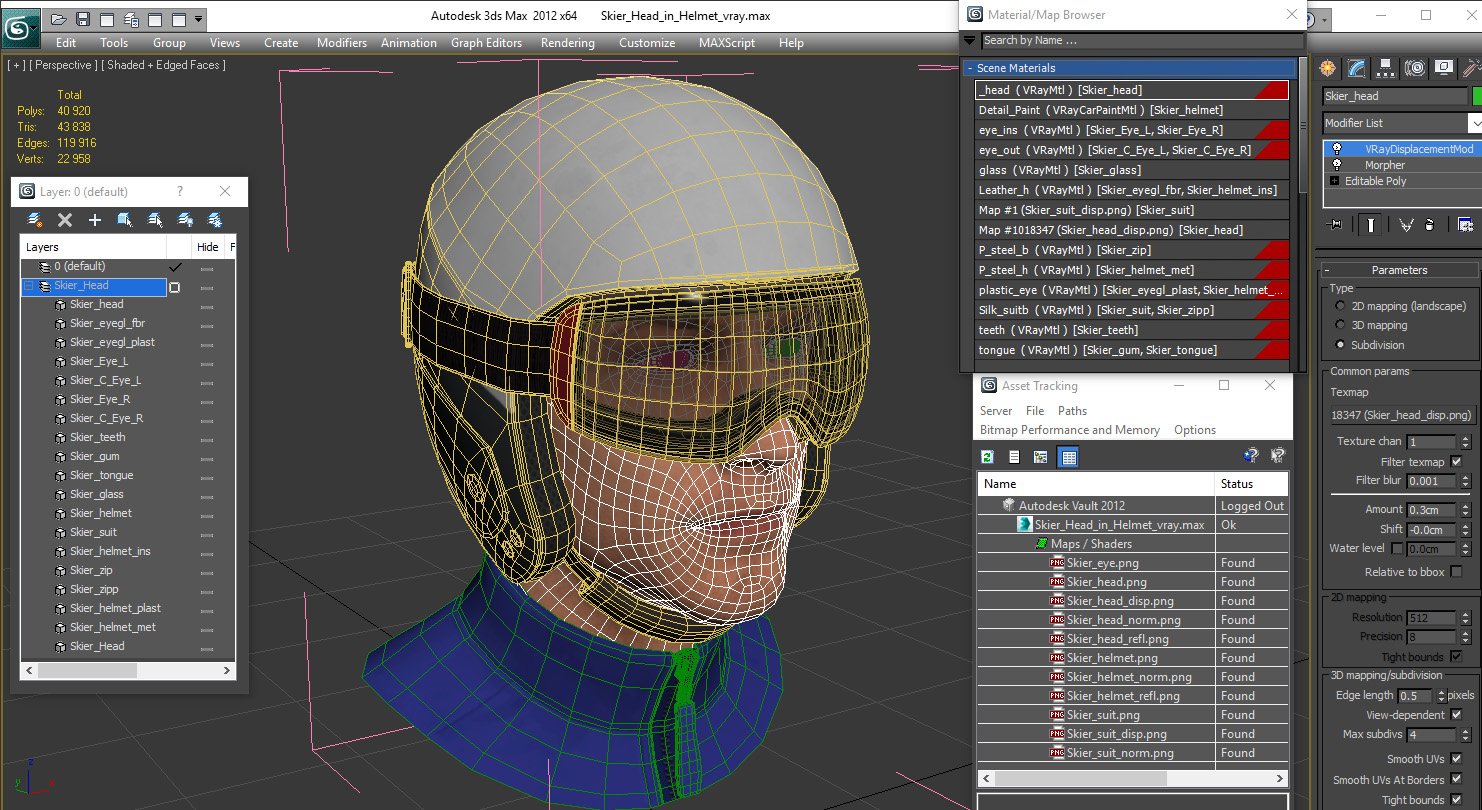Toggle Relative to bbox checkbox
Screen dimensions: 1482x810
(x=1455, y=572)
